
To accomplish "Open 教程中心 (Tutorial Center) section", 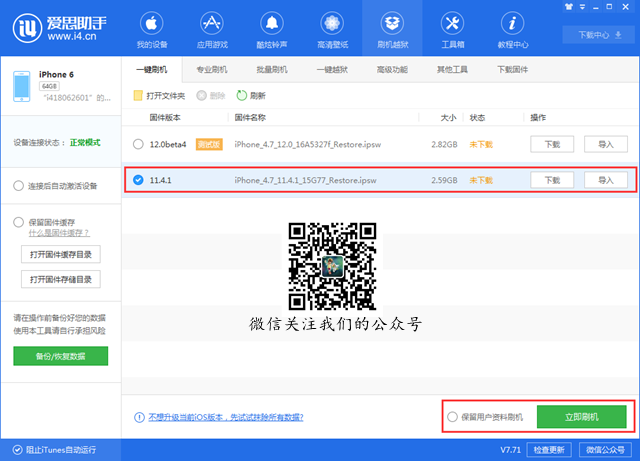I will [x=513, y=30].
